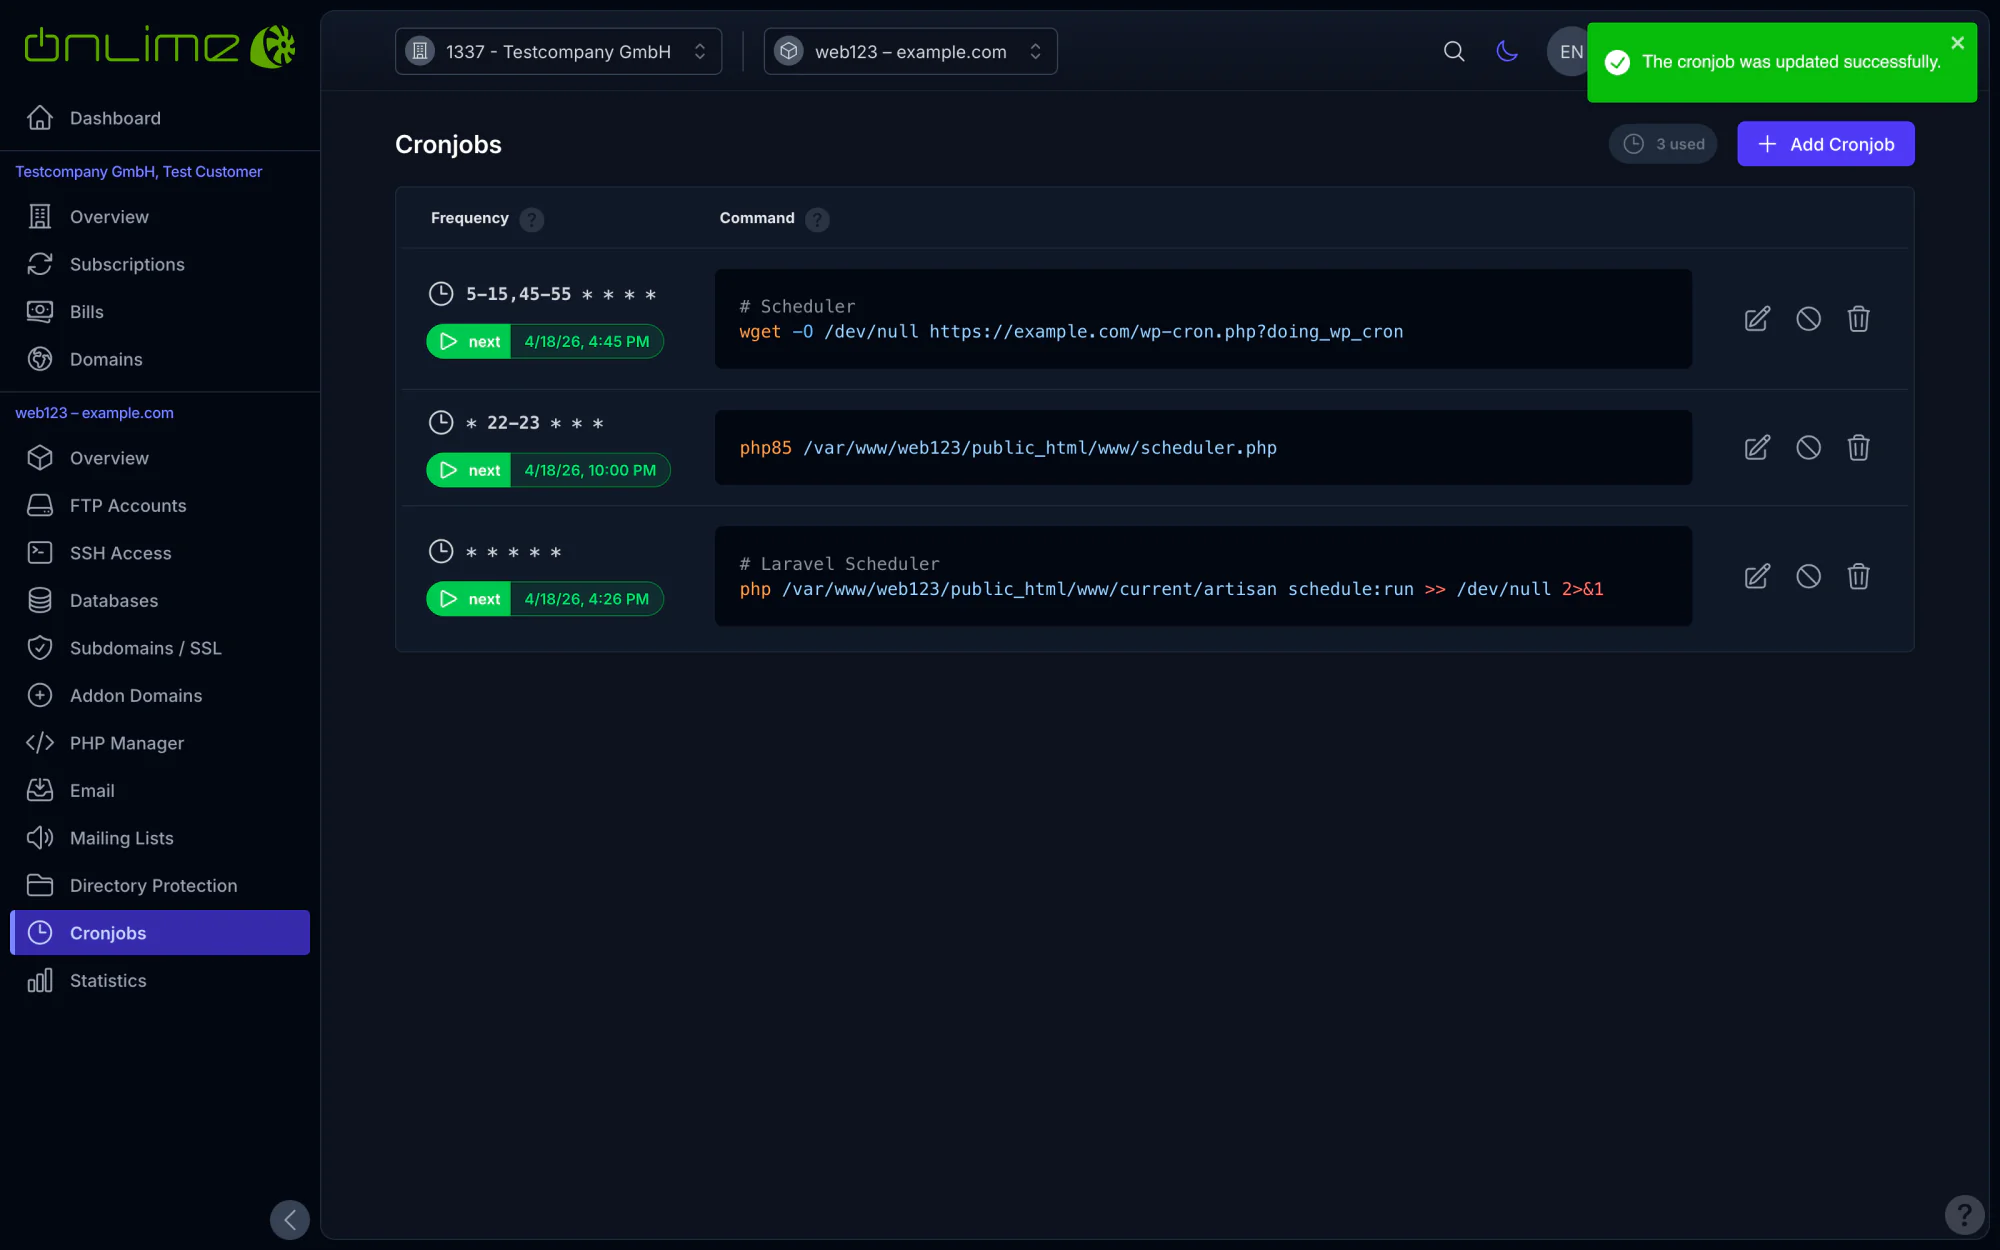Open the search icon in header

pos(1454,51)
